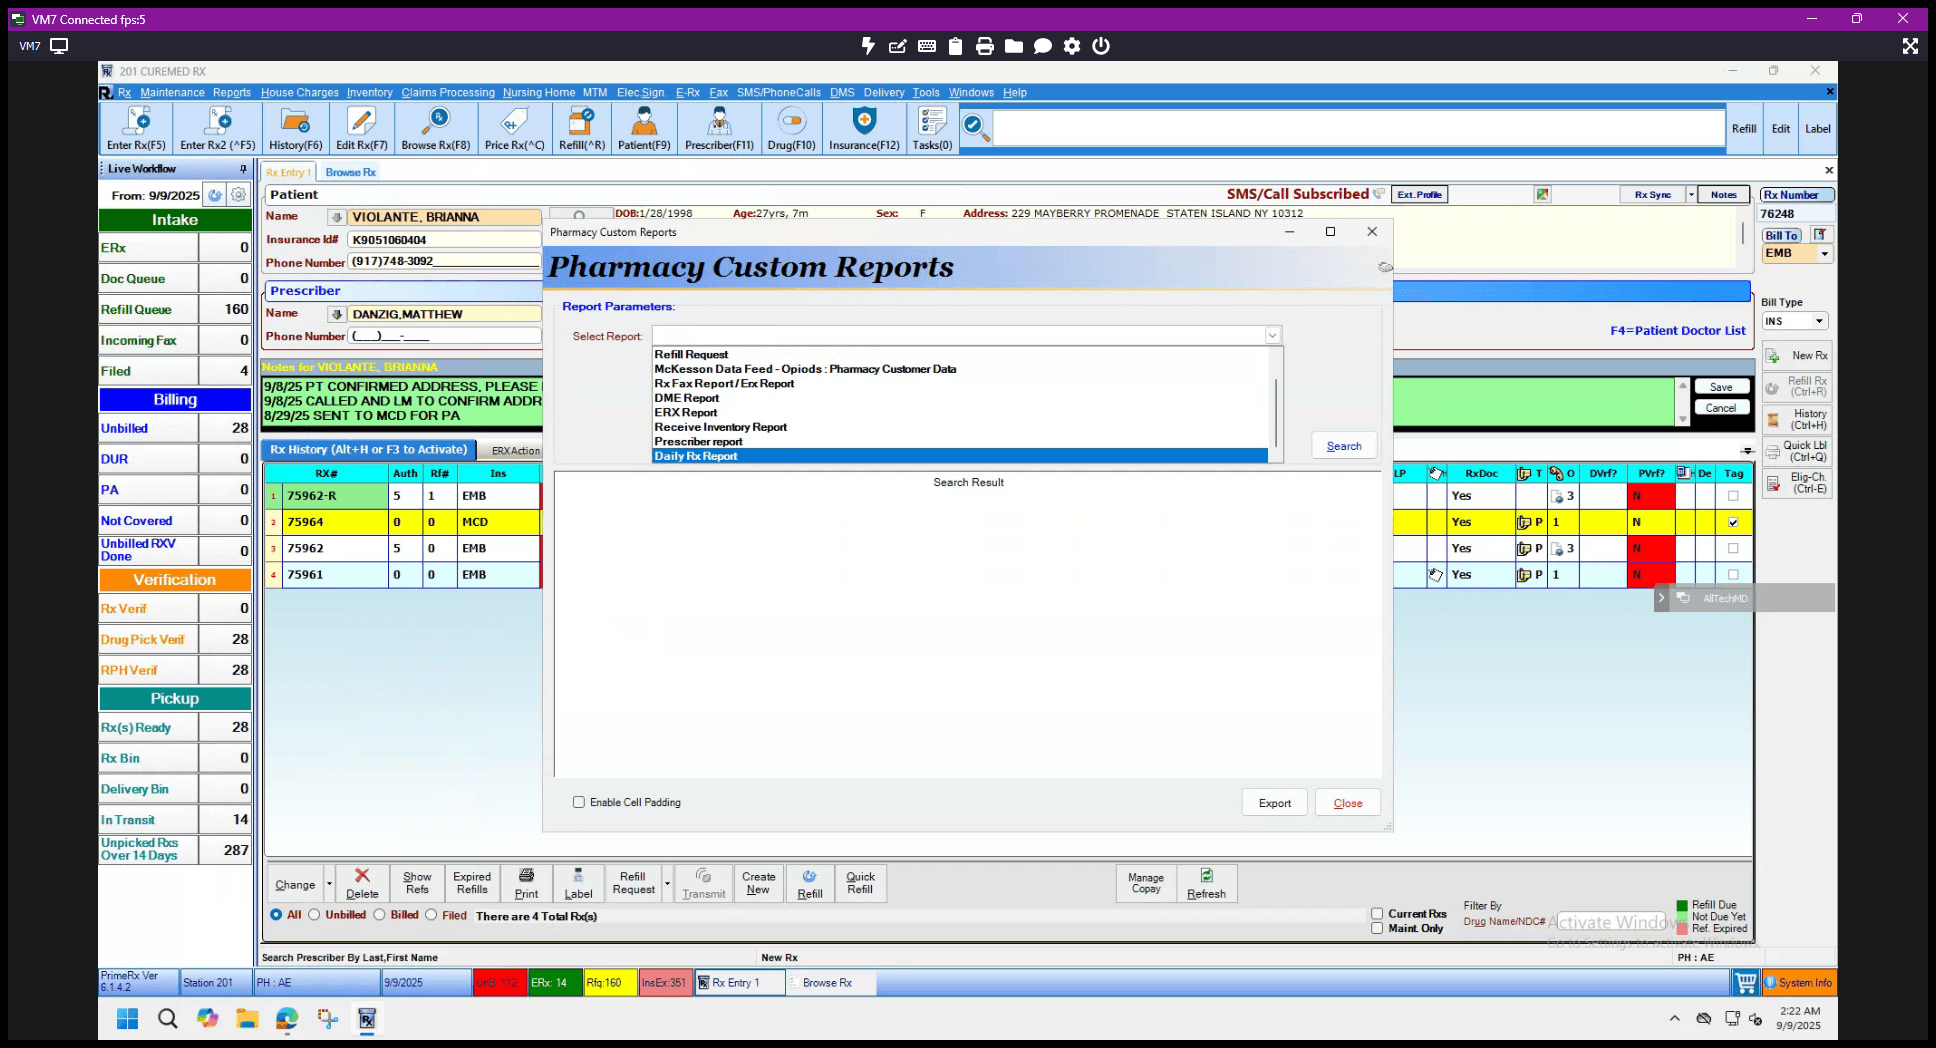Click the Close button in reports dialog
The image size is (1936, 1048).
click(x=1348, y=803)
